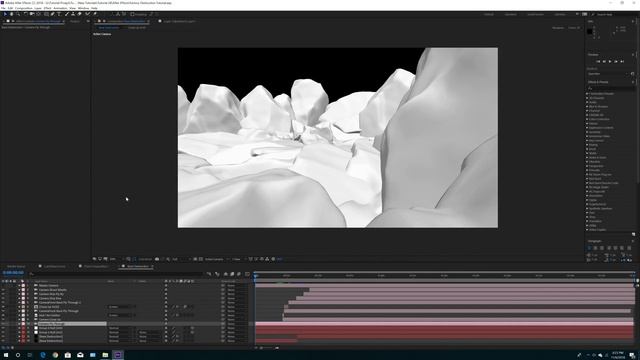Click right-align icon in Paragraph panel
Screen dimensions: 640x360
click(x=601, y=248)
